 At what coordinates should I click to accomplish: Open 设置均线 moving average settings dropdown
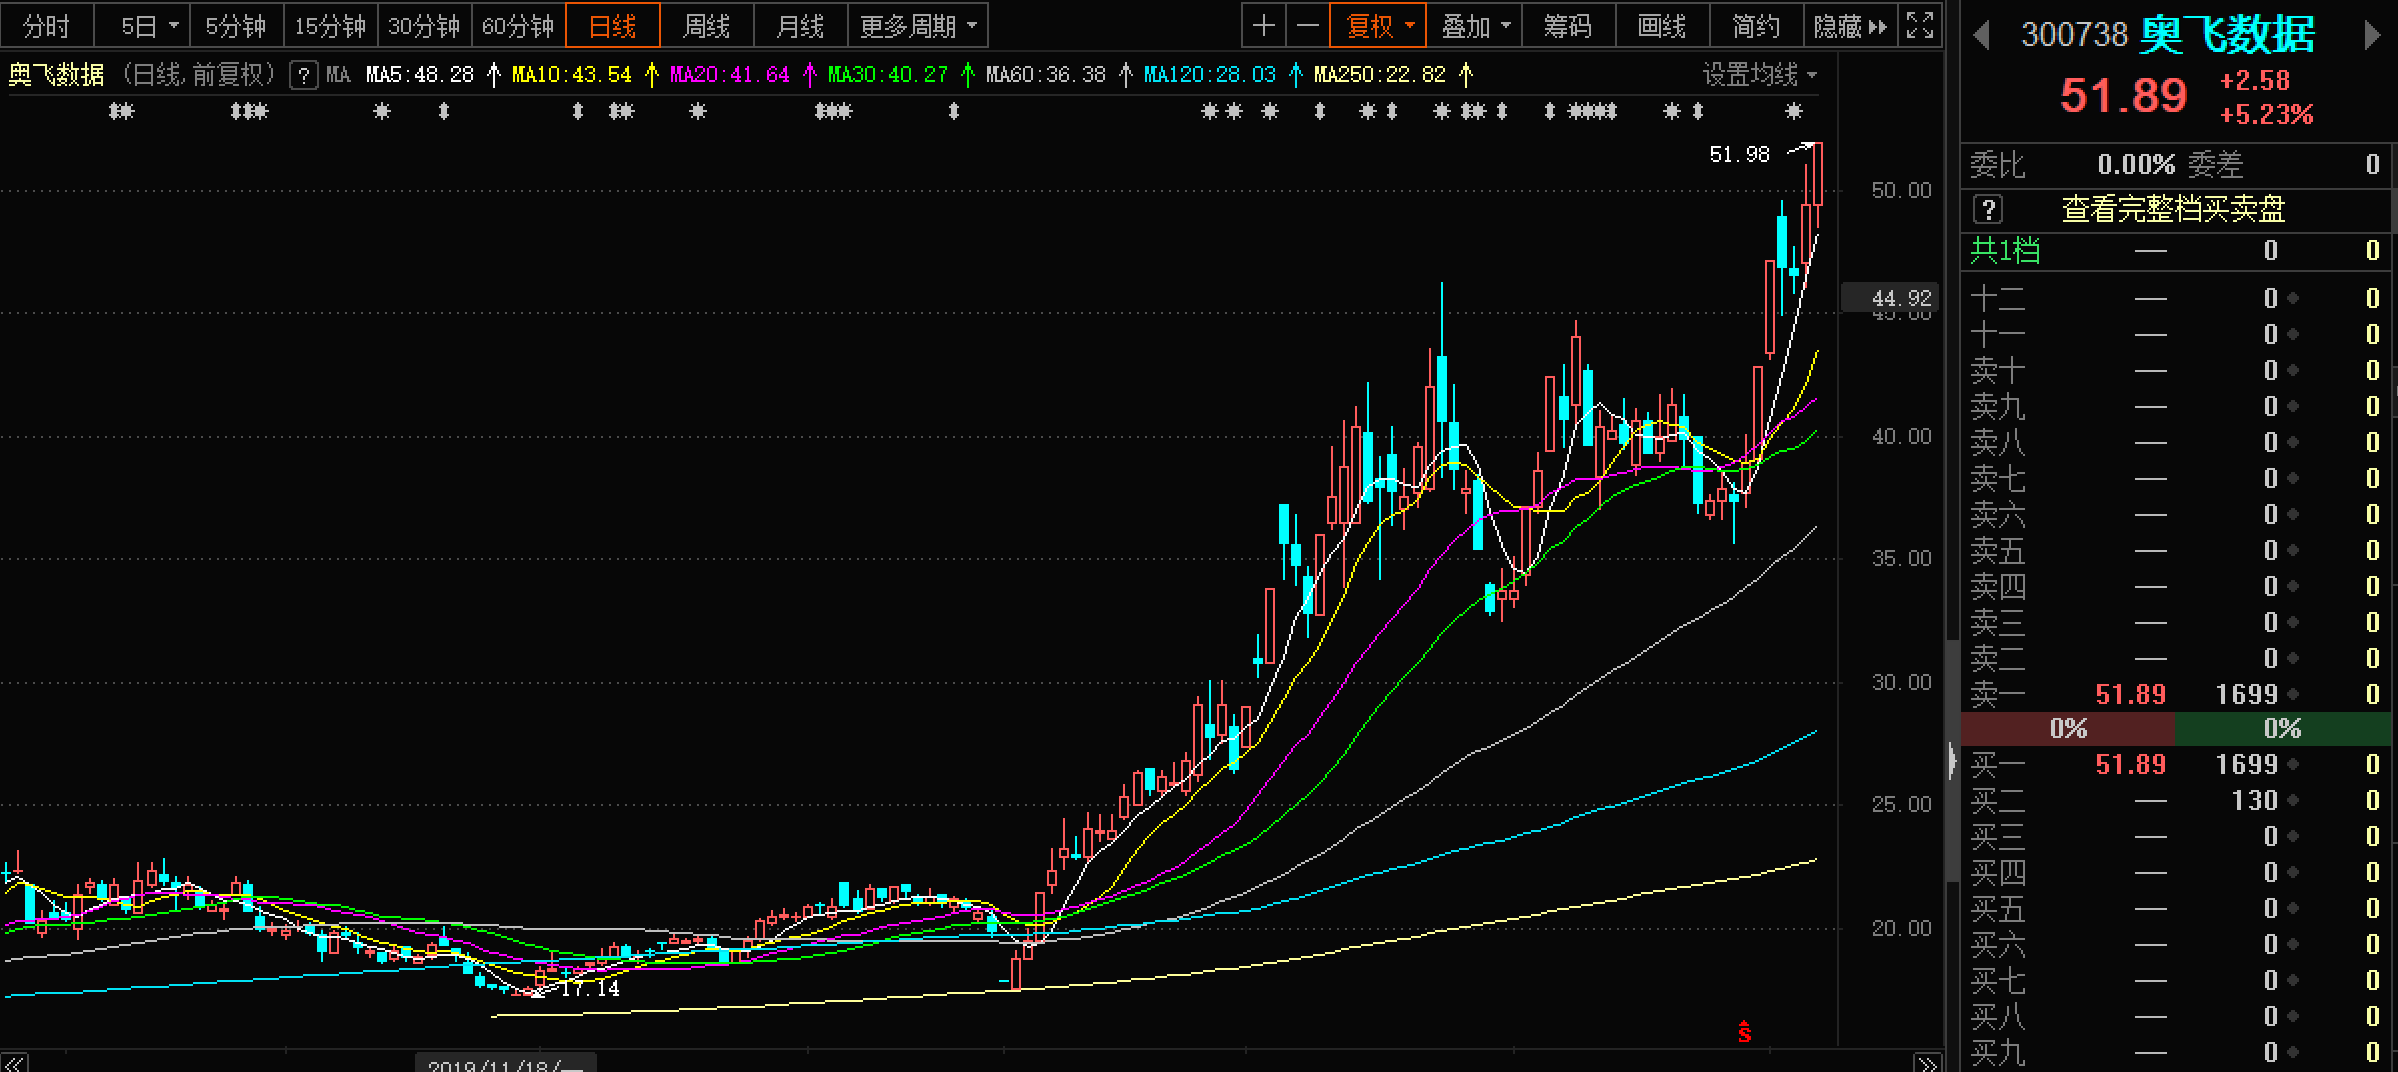1760,75
